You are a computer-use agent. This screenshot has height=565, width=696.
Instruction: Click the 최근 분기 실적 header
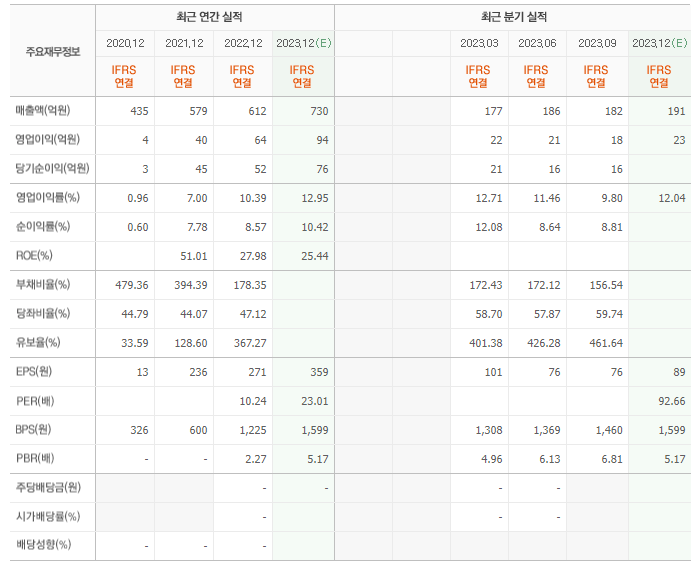[514, 17]
